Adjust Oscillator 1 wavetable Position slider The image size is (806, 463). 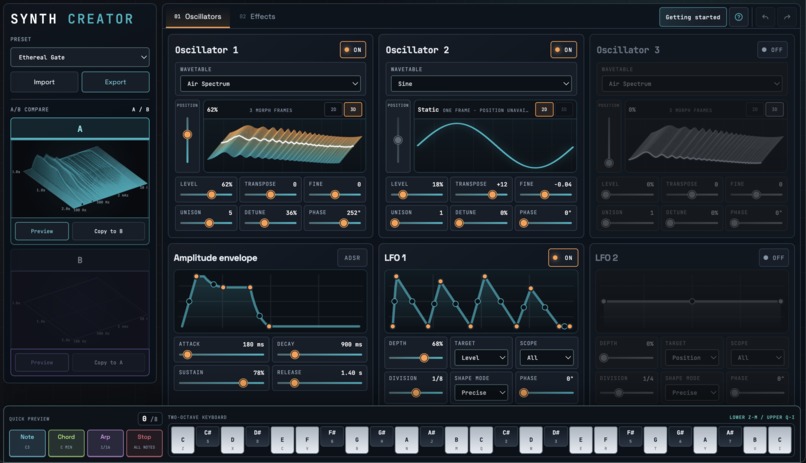pyautogui.click(x=188, y=140)
